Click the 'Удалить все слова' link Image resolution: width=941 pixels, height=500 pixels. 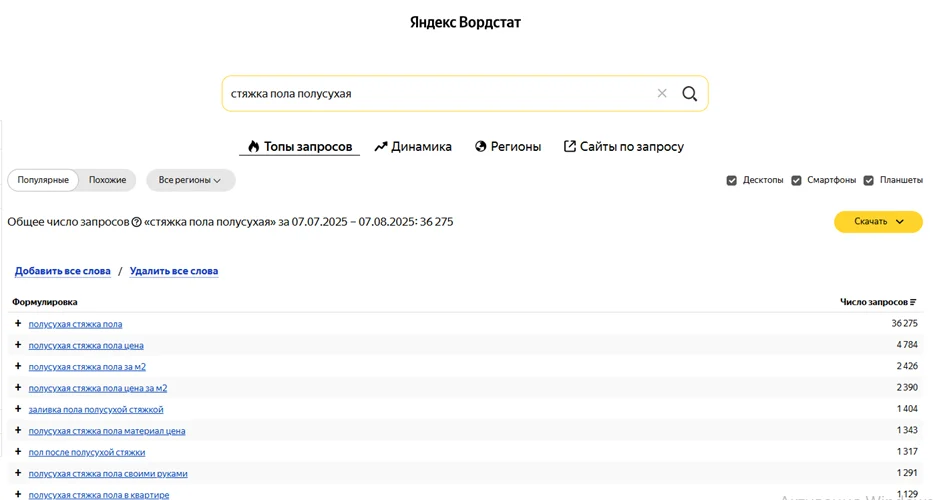click(173, 271)
